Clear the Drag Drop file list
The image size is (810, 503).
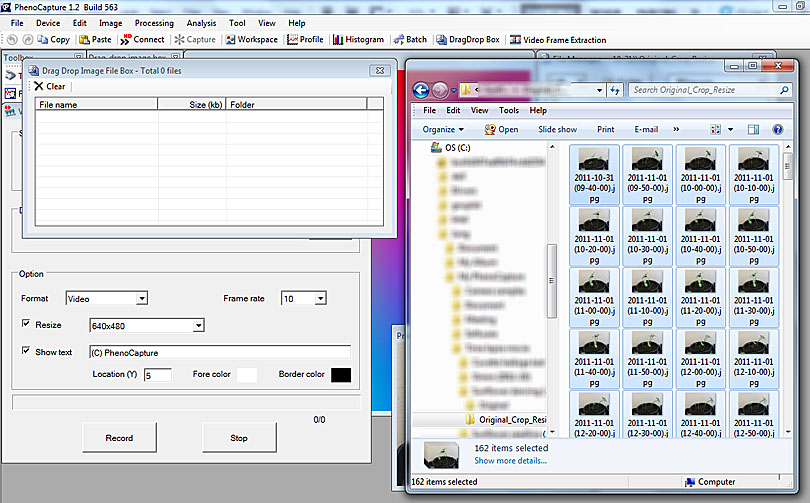click(x=49, y=87)
